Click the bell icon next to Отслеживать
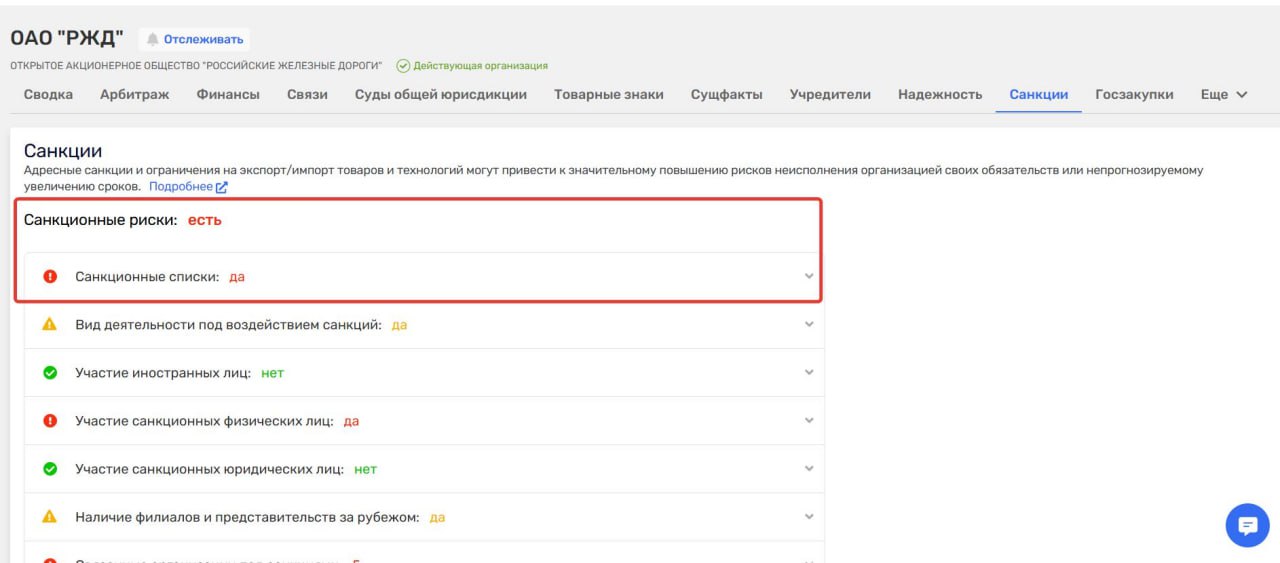1280x563 pixels. pos(153,40)
